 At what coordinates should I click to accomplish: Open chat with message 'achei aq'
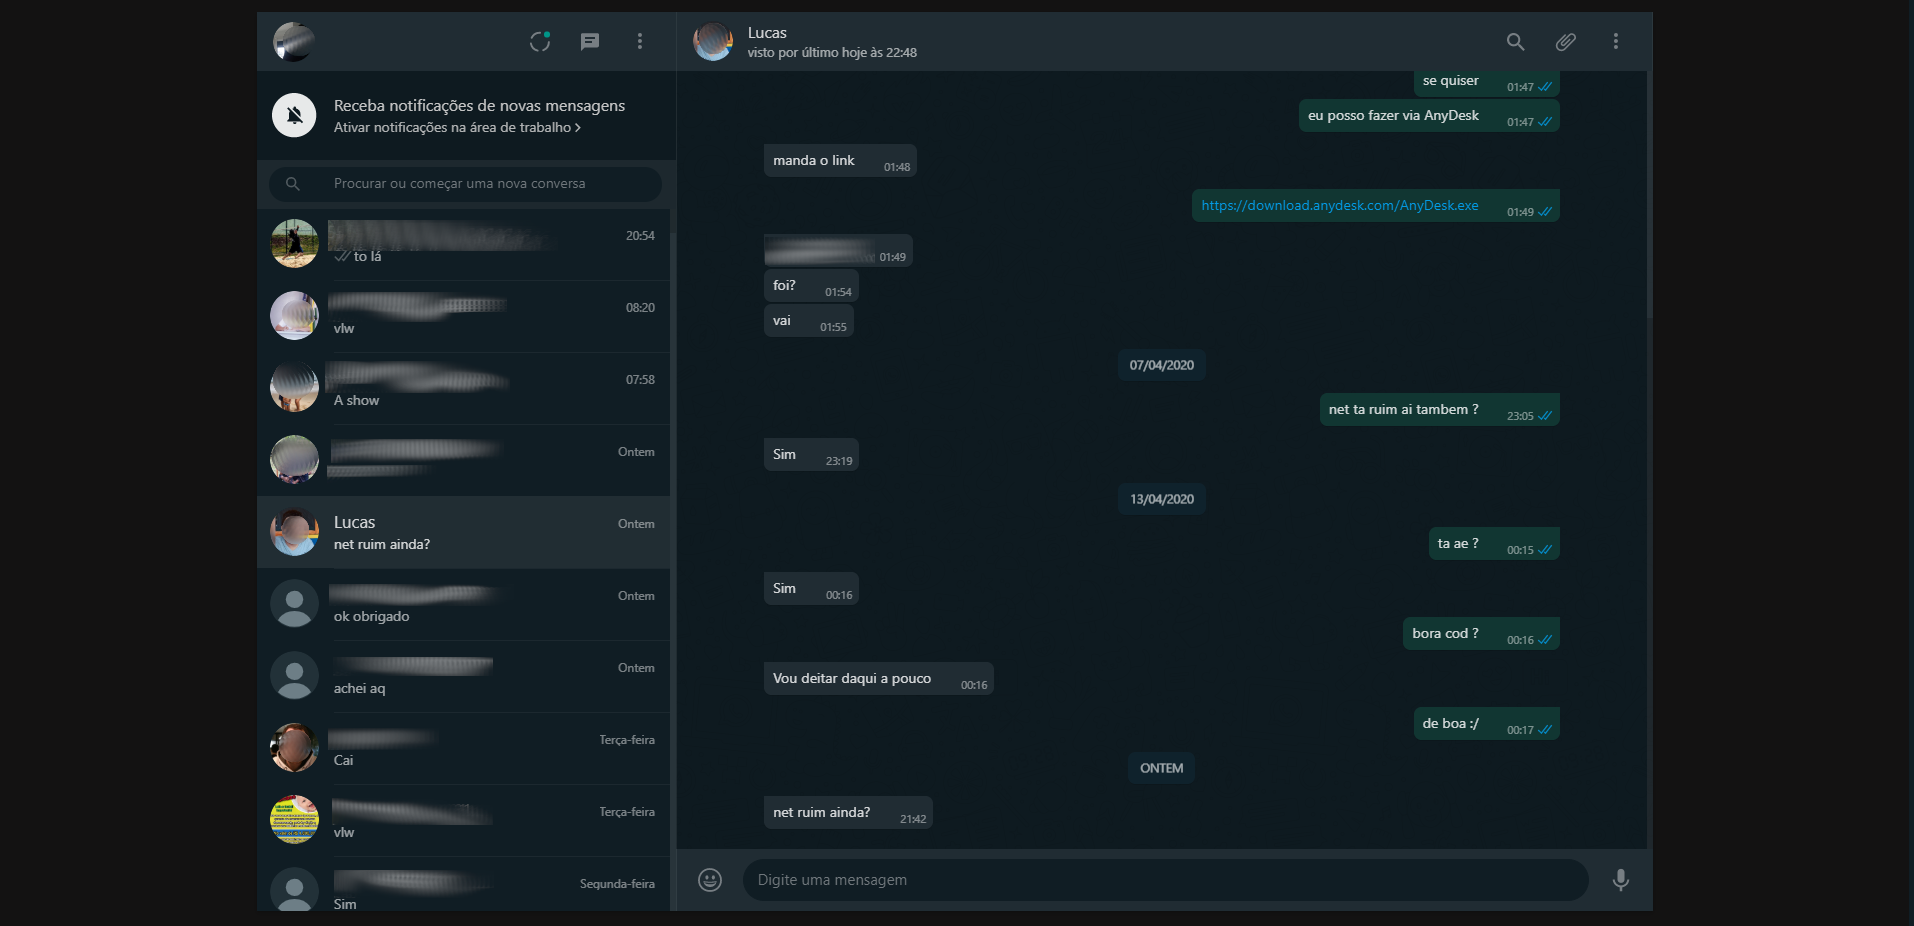(464, 676)
